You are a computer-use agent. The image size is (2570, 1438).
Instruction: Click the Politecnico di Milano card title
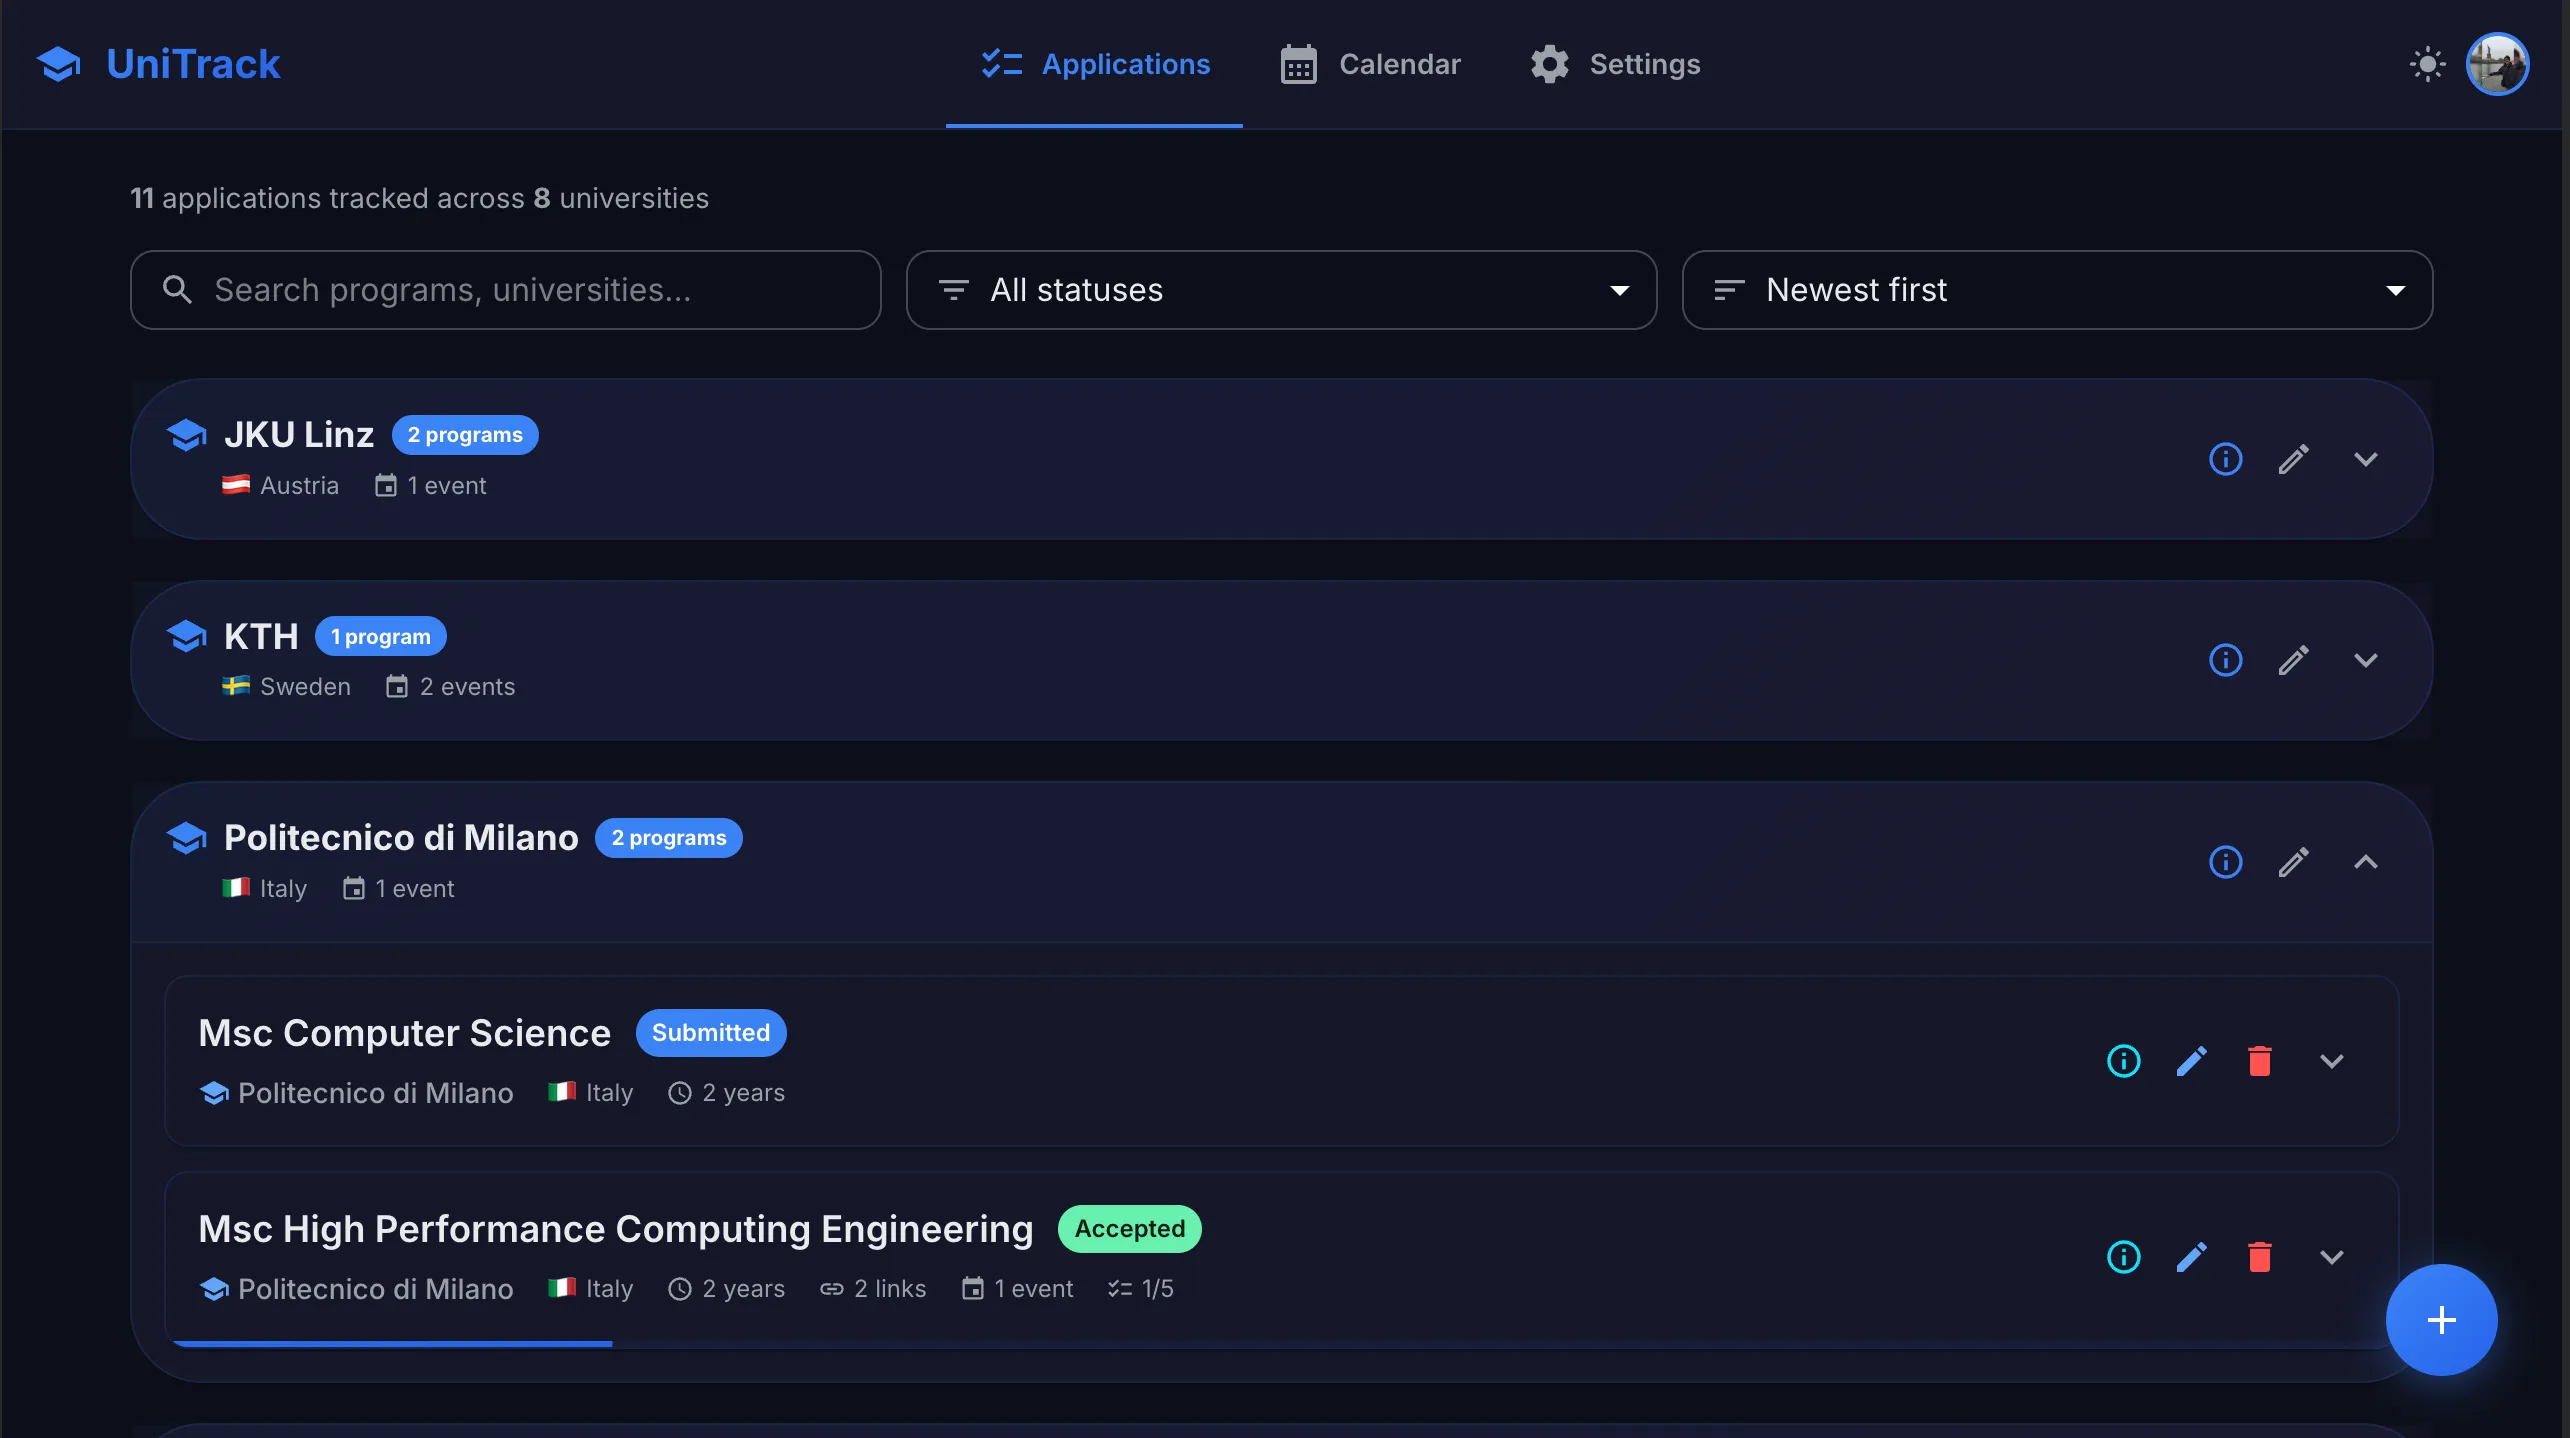pyautogui.click(x=401, y=838)
